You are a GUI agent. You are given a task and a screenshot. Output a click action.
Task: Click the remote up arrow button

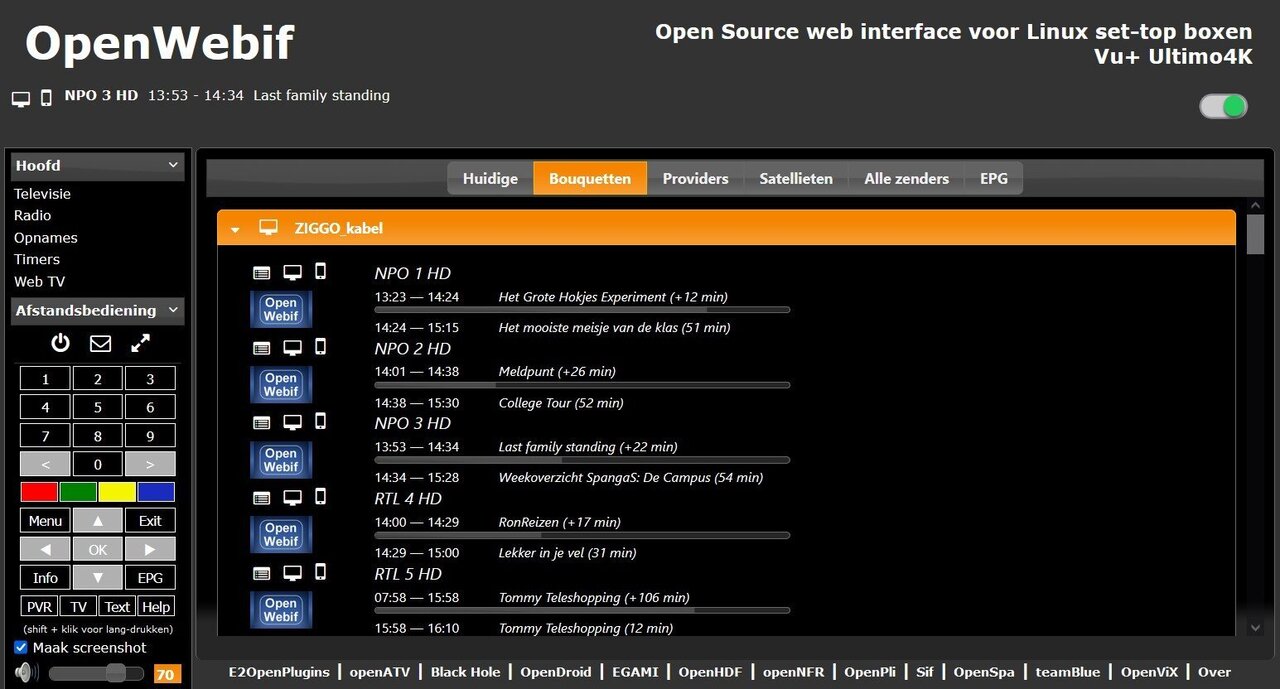[x=97, y=521]
